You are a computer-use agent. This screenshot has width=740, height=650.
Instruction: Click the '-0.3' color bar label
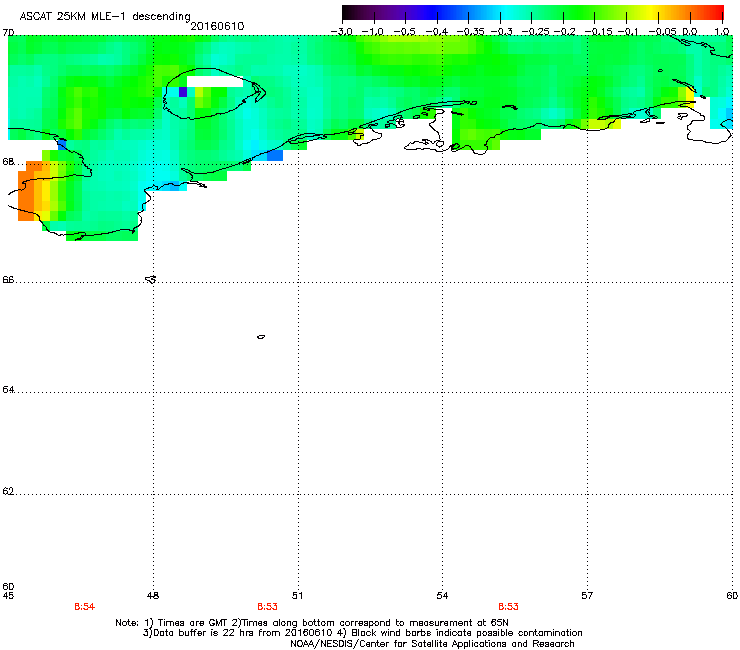tap(502, 32)
